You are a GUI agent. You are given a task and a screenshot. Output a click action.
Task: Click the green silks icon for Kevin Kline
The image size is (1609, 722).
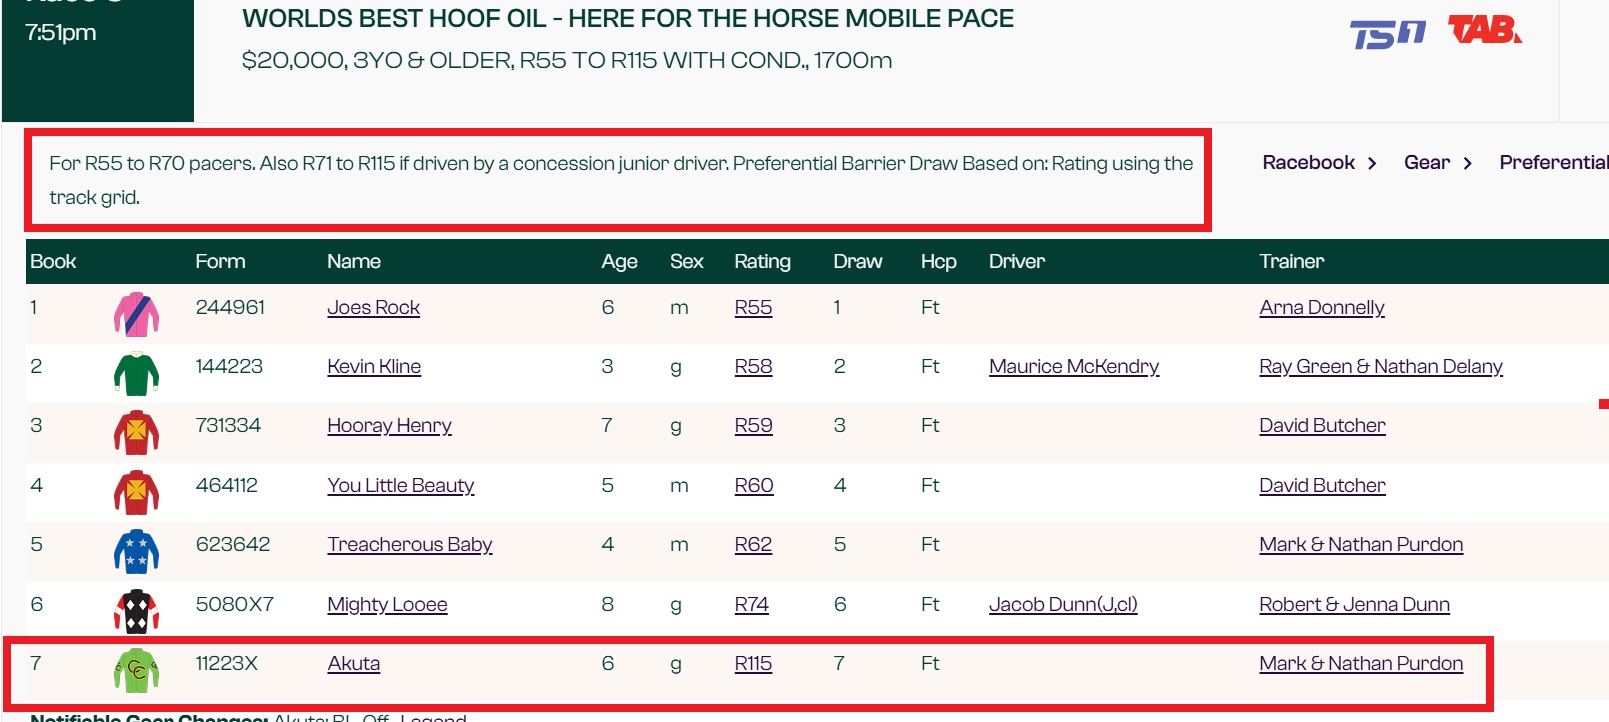(x=136, y=374)
